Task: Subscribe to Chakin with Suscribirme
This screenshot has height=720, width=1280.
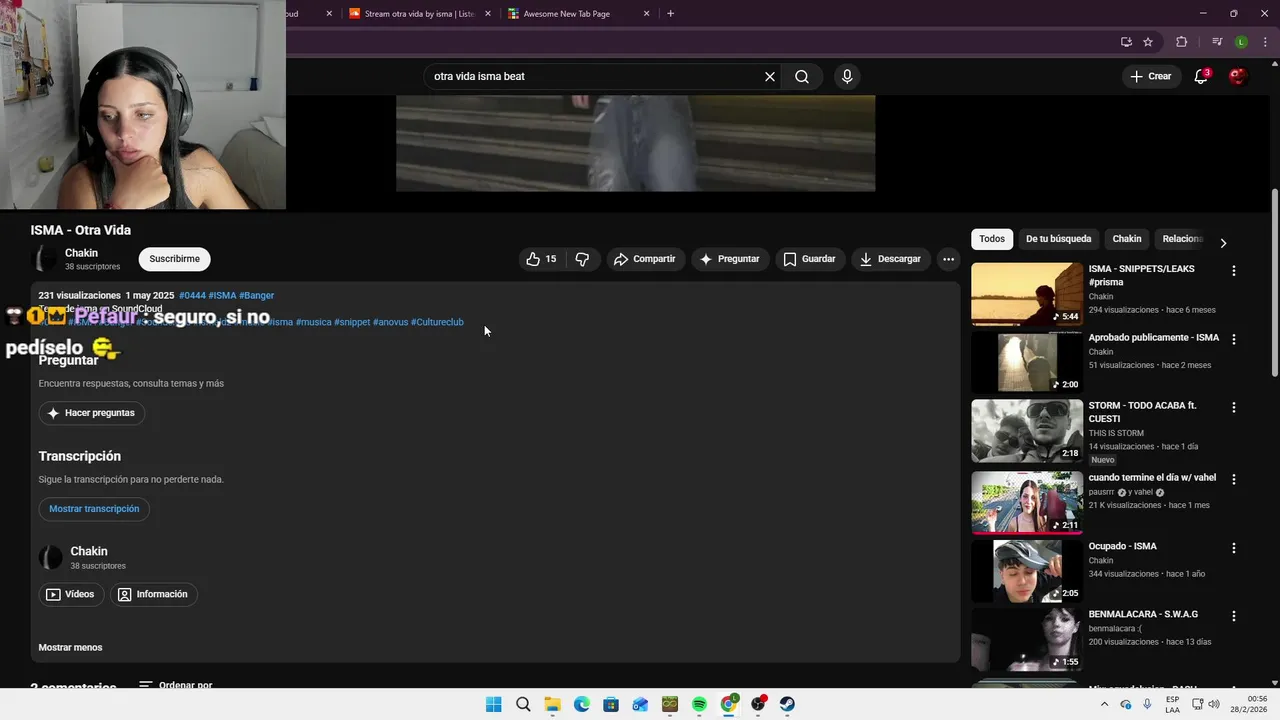Action: (174, 259)
